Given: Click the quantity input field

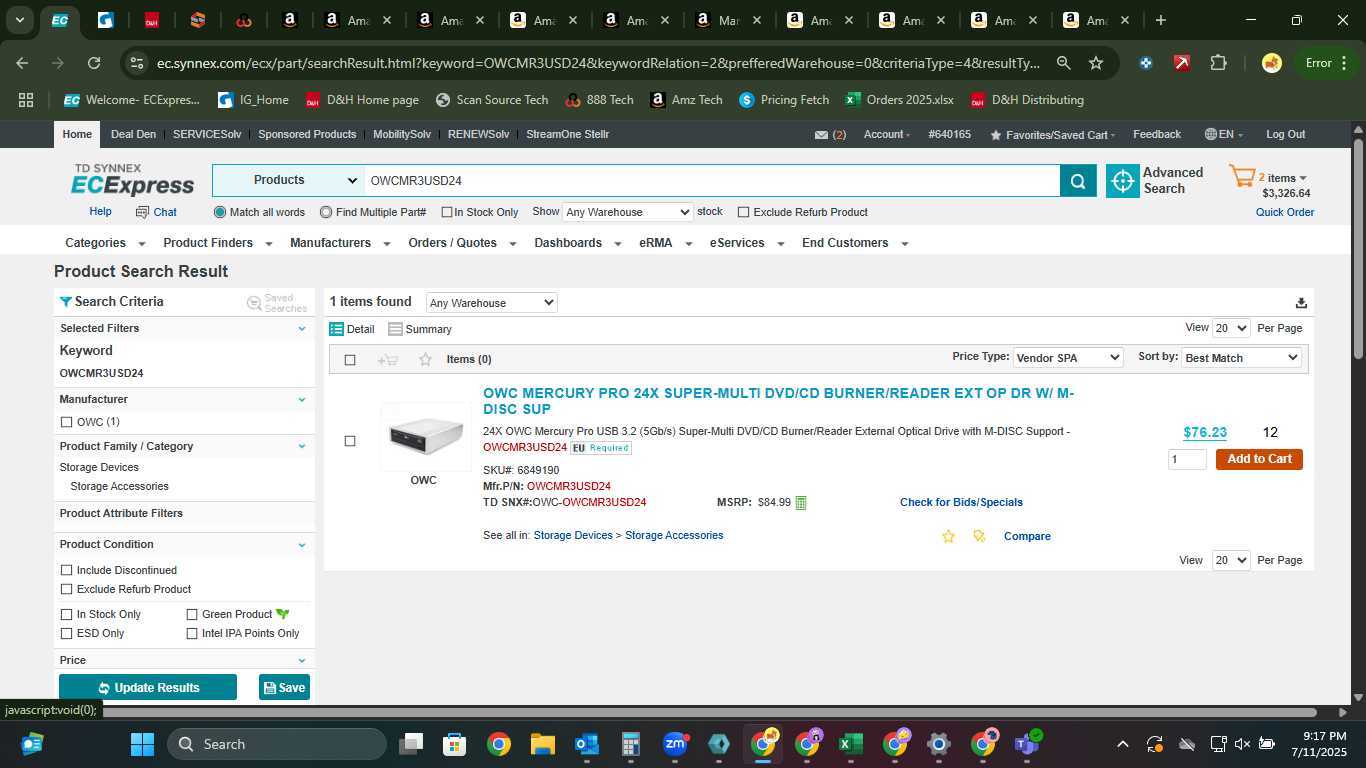Looking at the screenshot, I should coord(1187,459).
